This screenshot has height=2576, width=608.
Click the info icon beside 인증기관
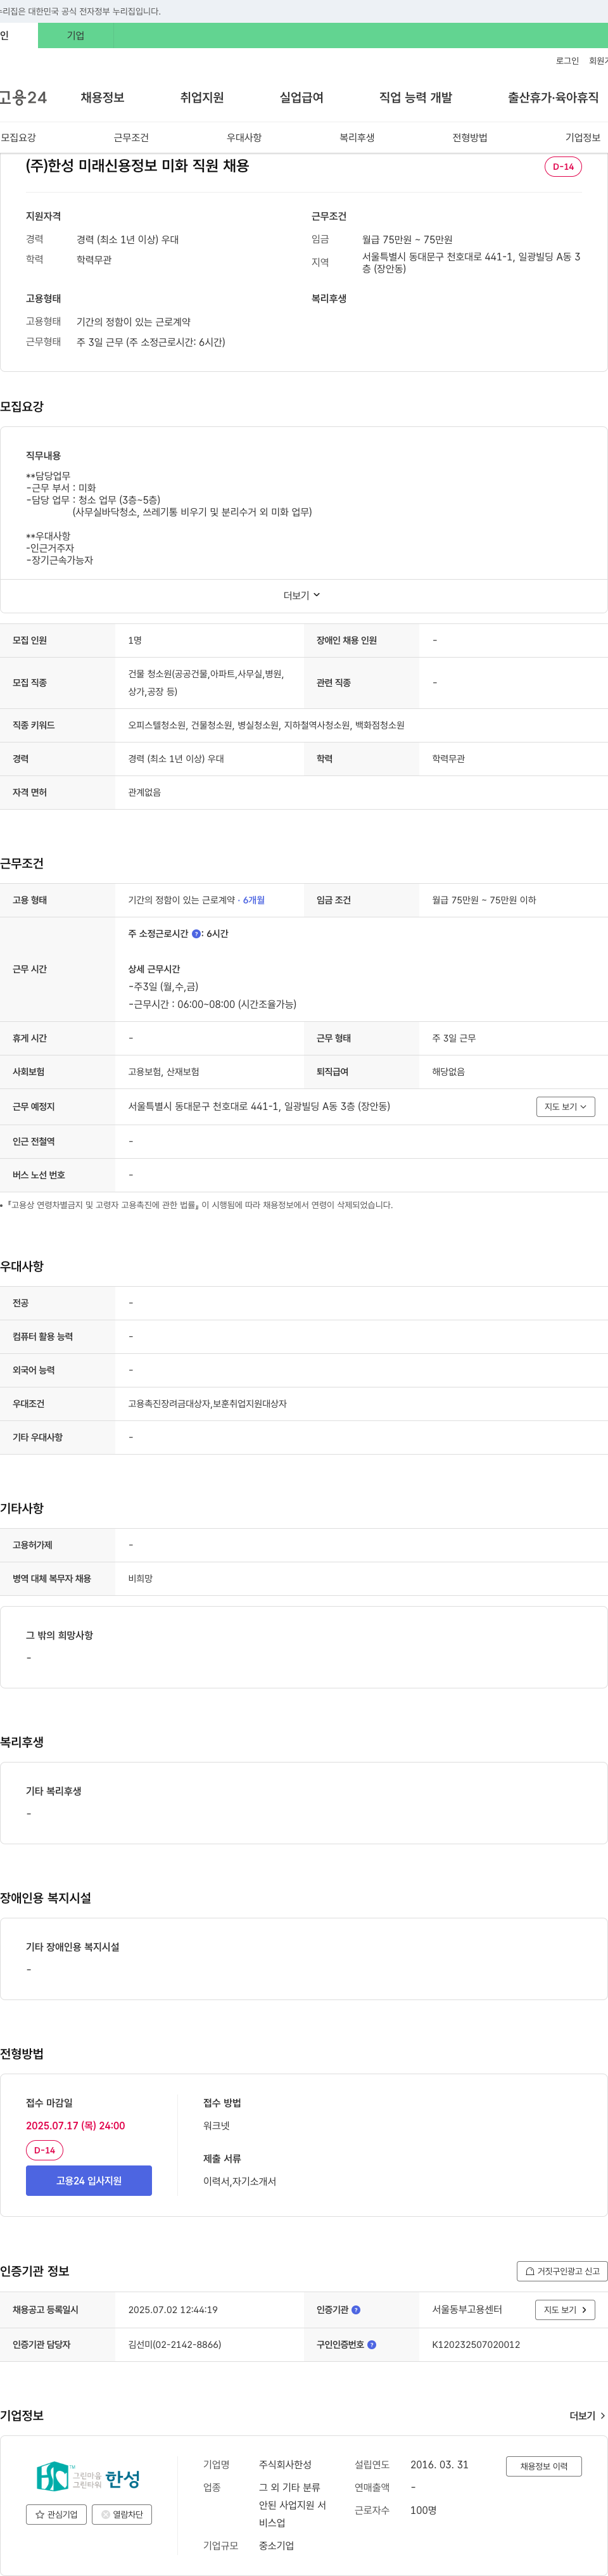pos(356,2309)
